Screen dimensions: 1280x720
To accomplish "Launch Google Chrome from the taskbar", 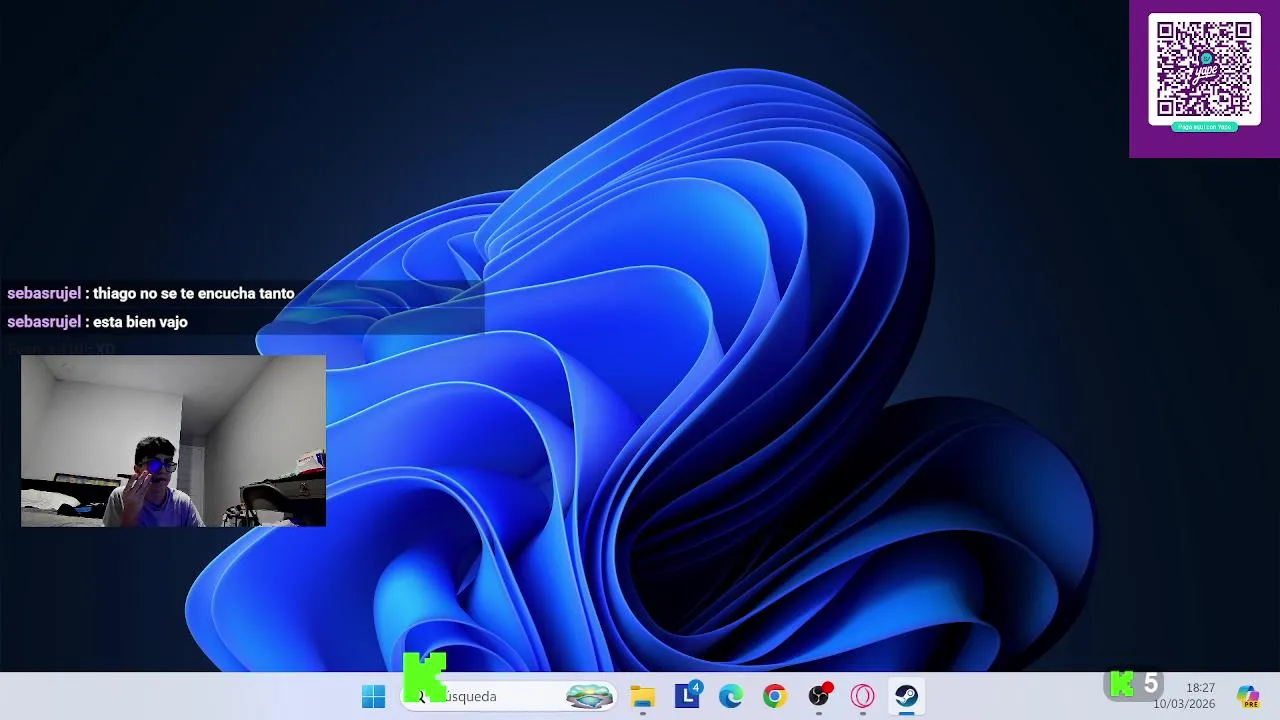I will click(x=775, y=696).
